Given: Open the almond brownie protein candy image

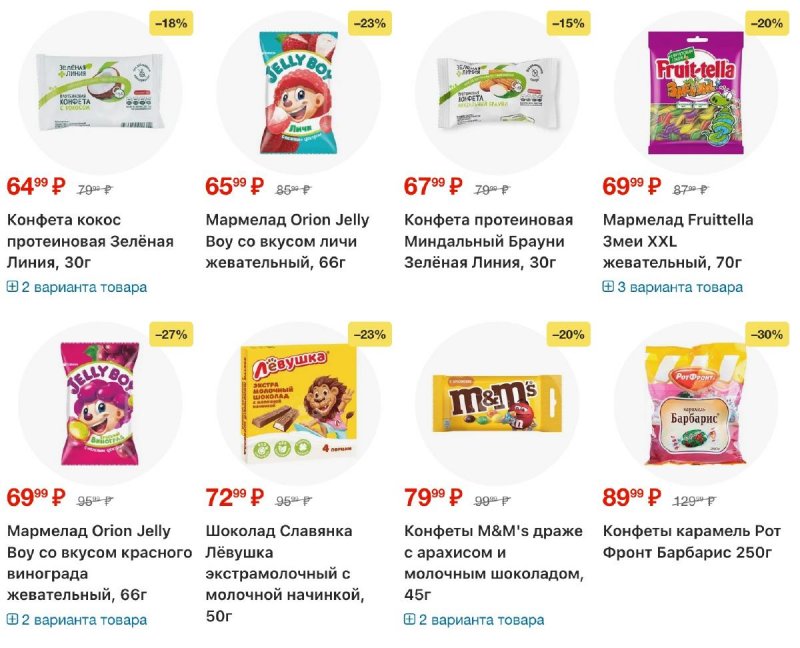Looking at the screenshot, I should point(494,91).
